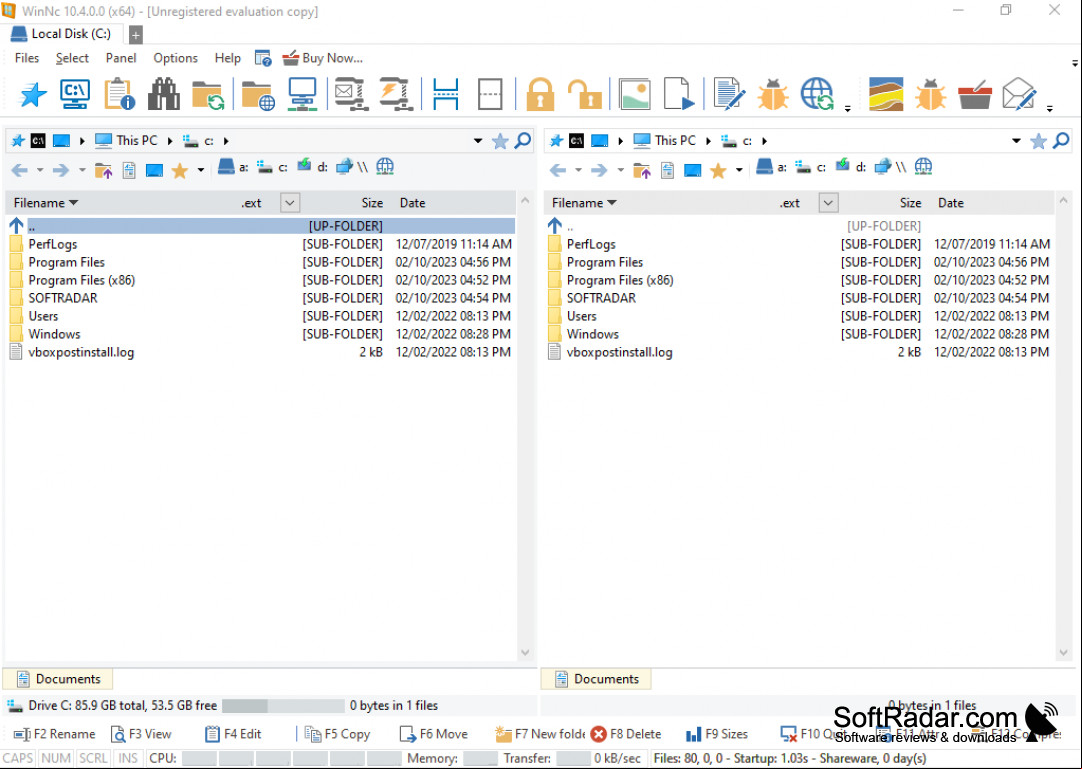Image resolution: width=1082 pixels, height=769 pixels.
Task: Select SOFTRADAR folder in left panel
Action: [x=262, y=298]
